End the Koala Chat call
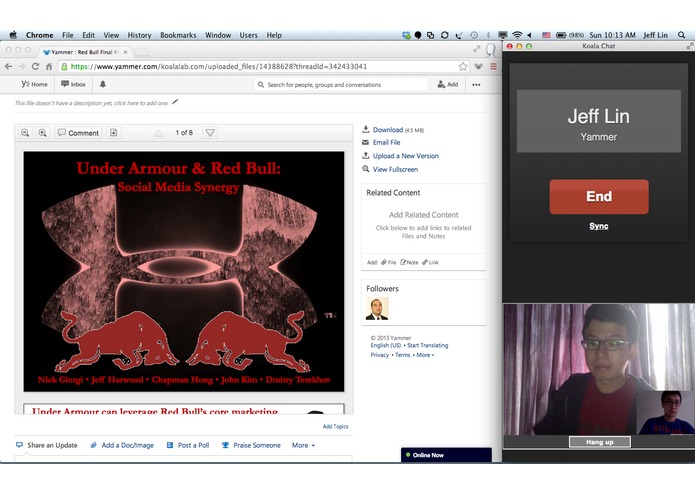The image size is (695, 494). 599,196
